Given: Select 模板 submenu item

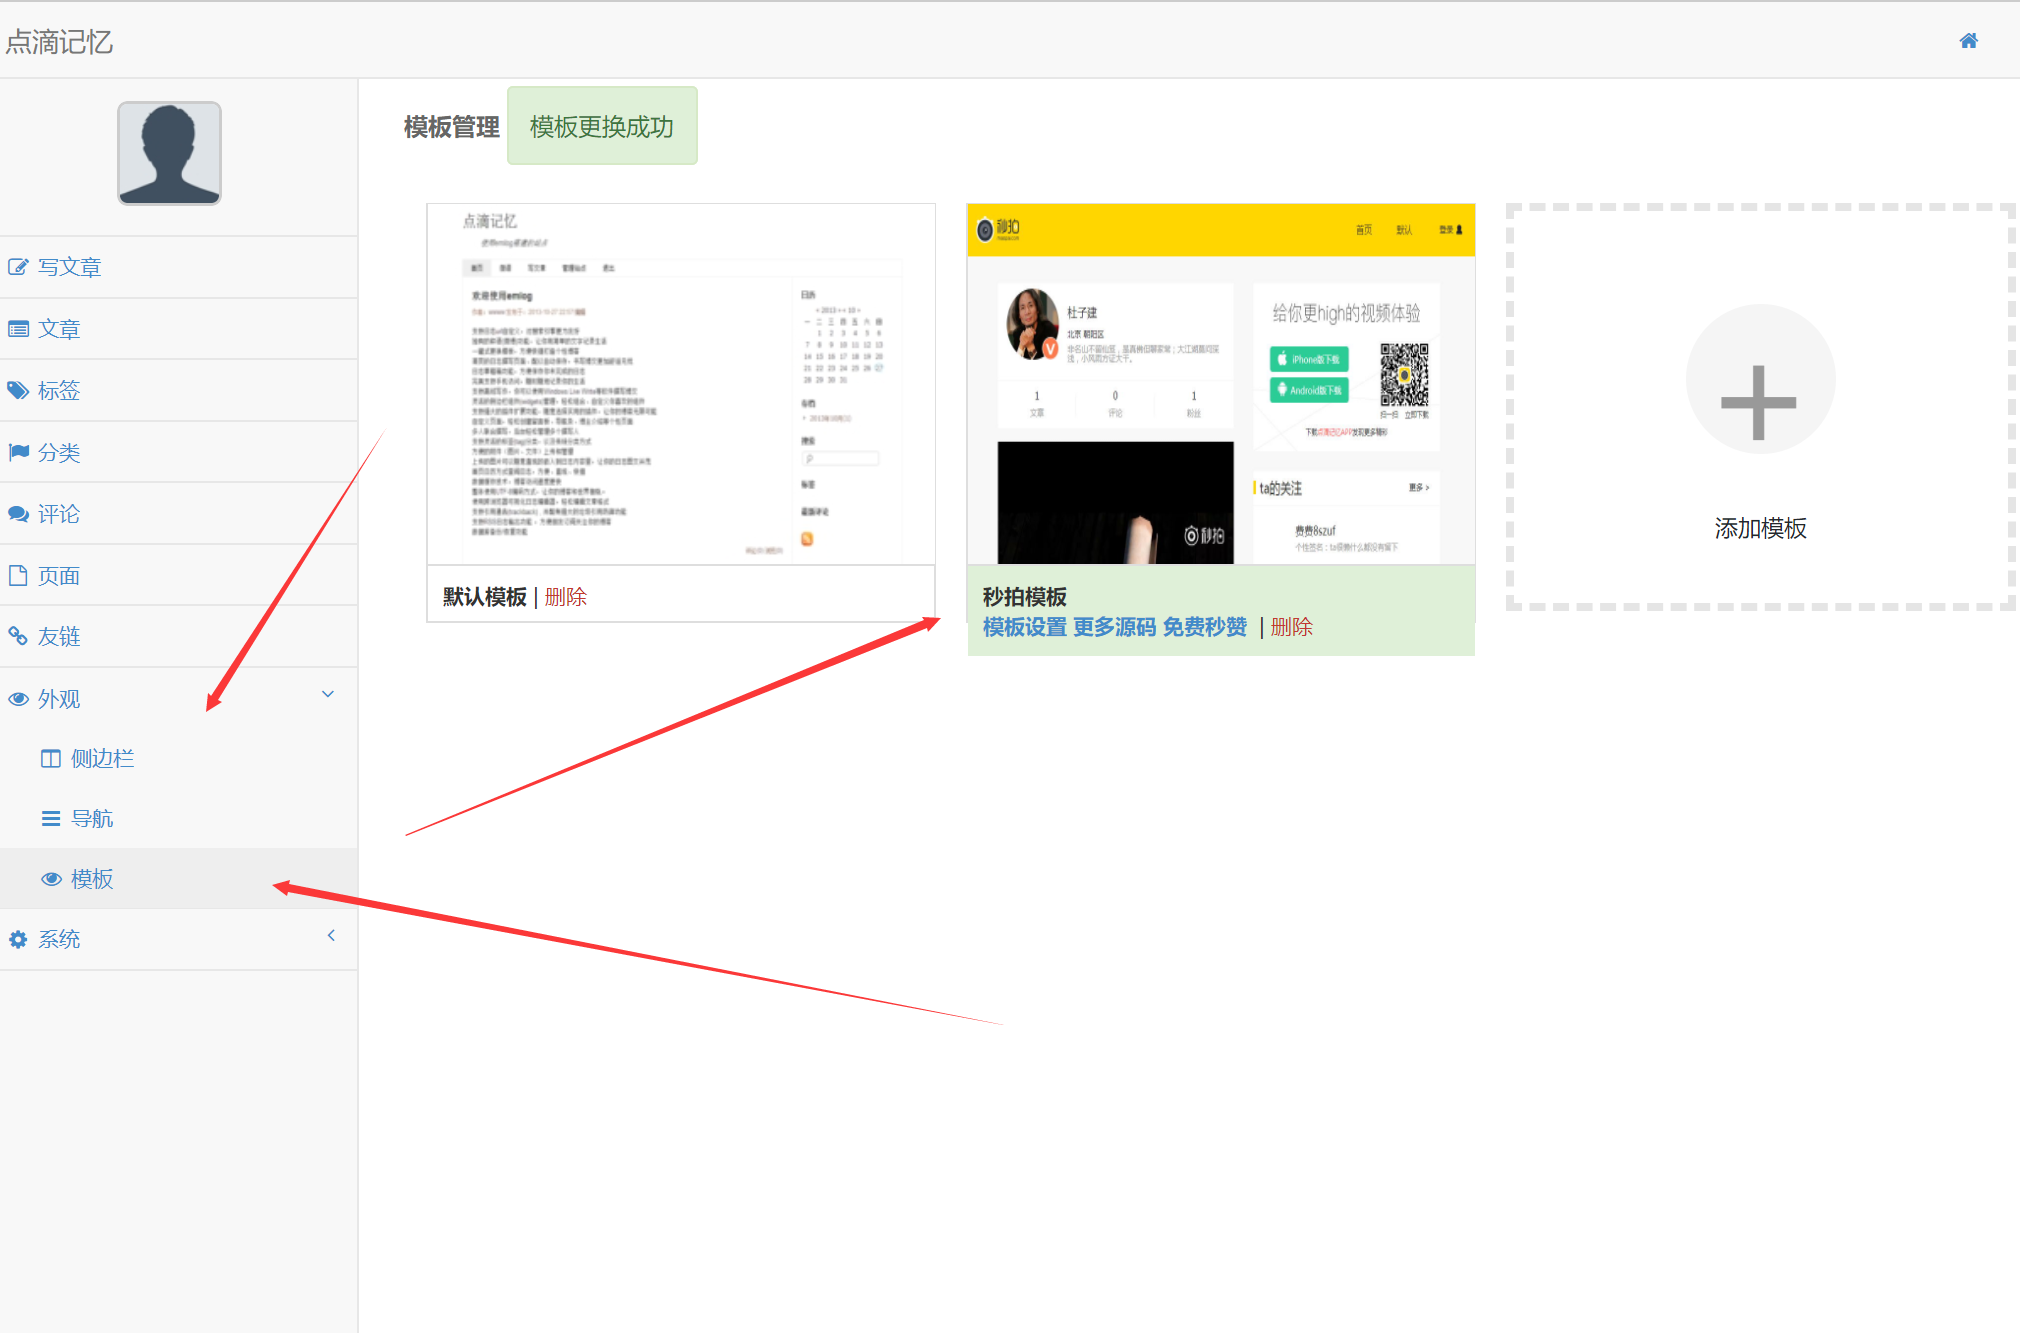Looking at the screenshot, I should [92, 879].
